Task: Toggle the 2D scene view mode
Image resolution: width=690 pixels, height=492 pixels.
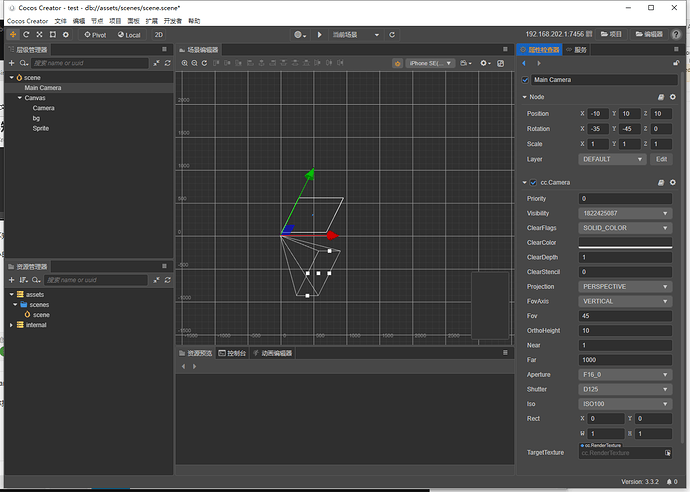Action: click(x=159, y=35)
